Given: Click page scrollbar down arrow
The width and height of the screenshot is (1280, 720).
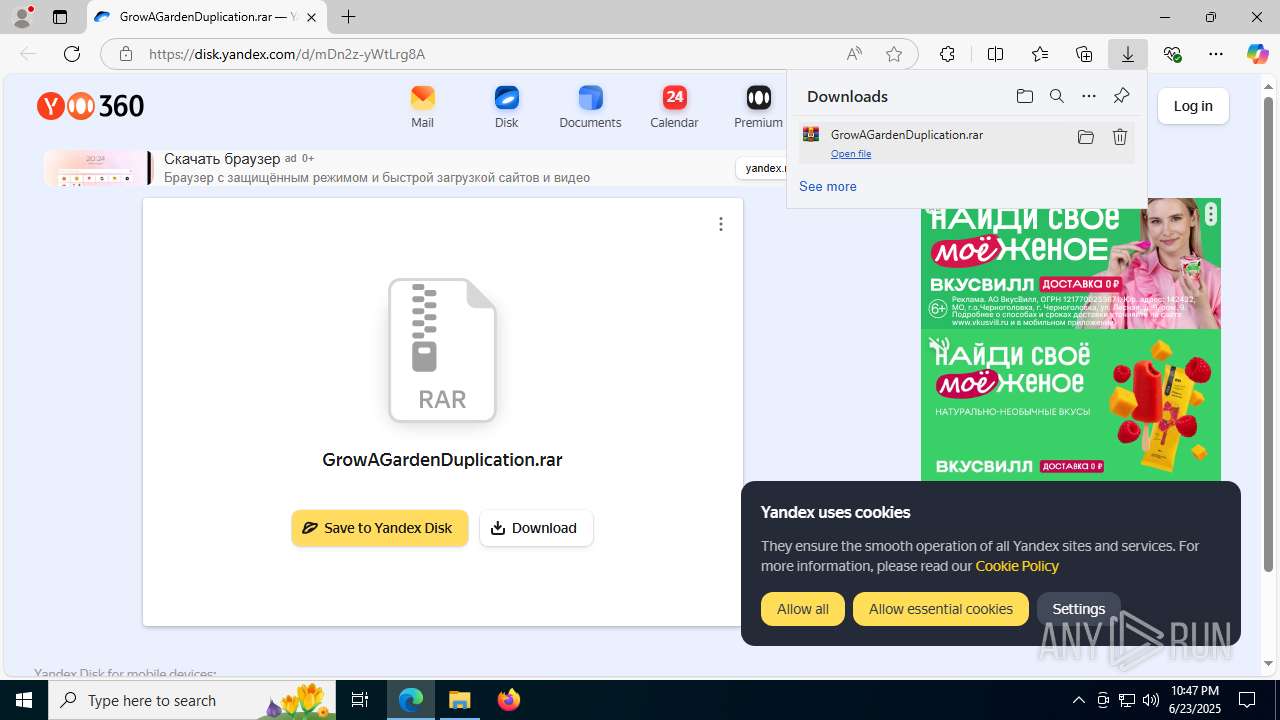Looking at the screenshot, I should point(1269,664).
